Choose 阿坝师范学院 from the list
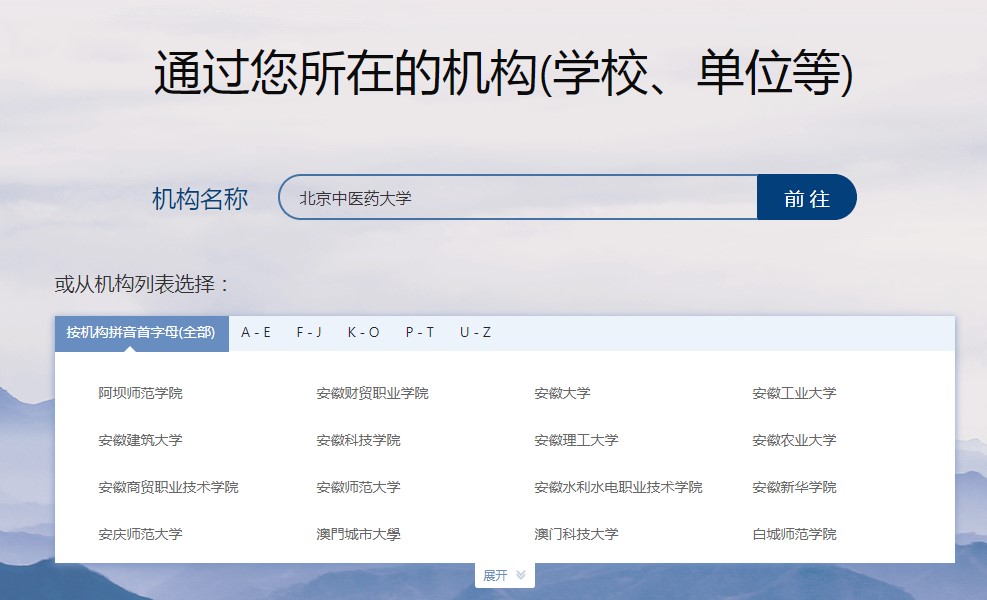This screenshot has height=600, width=987. (x=141, y=393)
